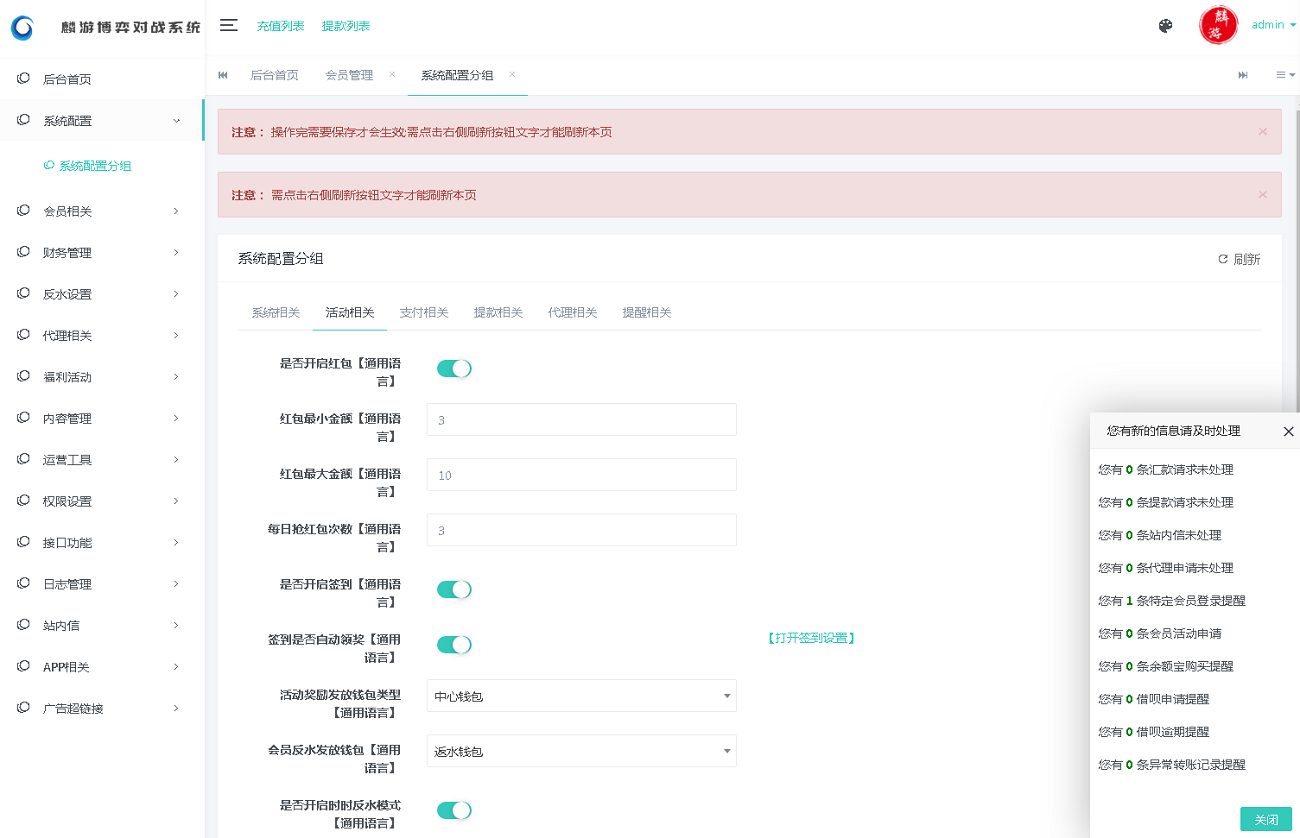Disable the 是否开启红包 toggle
The height and width of the screenshot is (838, 1300).
pyautogui.click(x=453, y=368)
